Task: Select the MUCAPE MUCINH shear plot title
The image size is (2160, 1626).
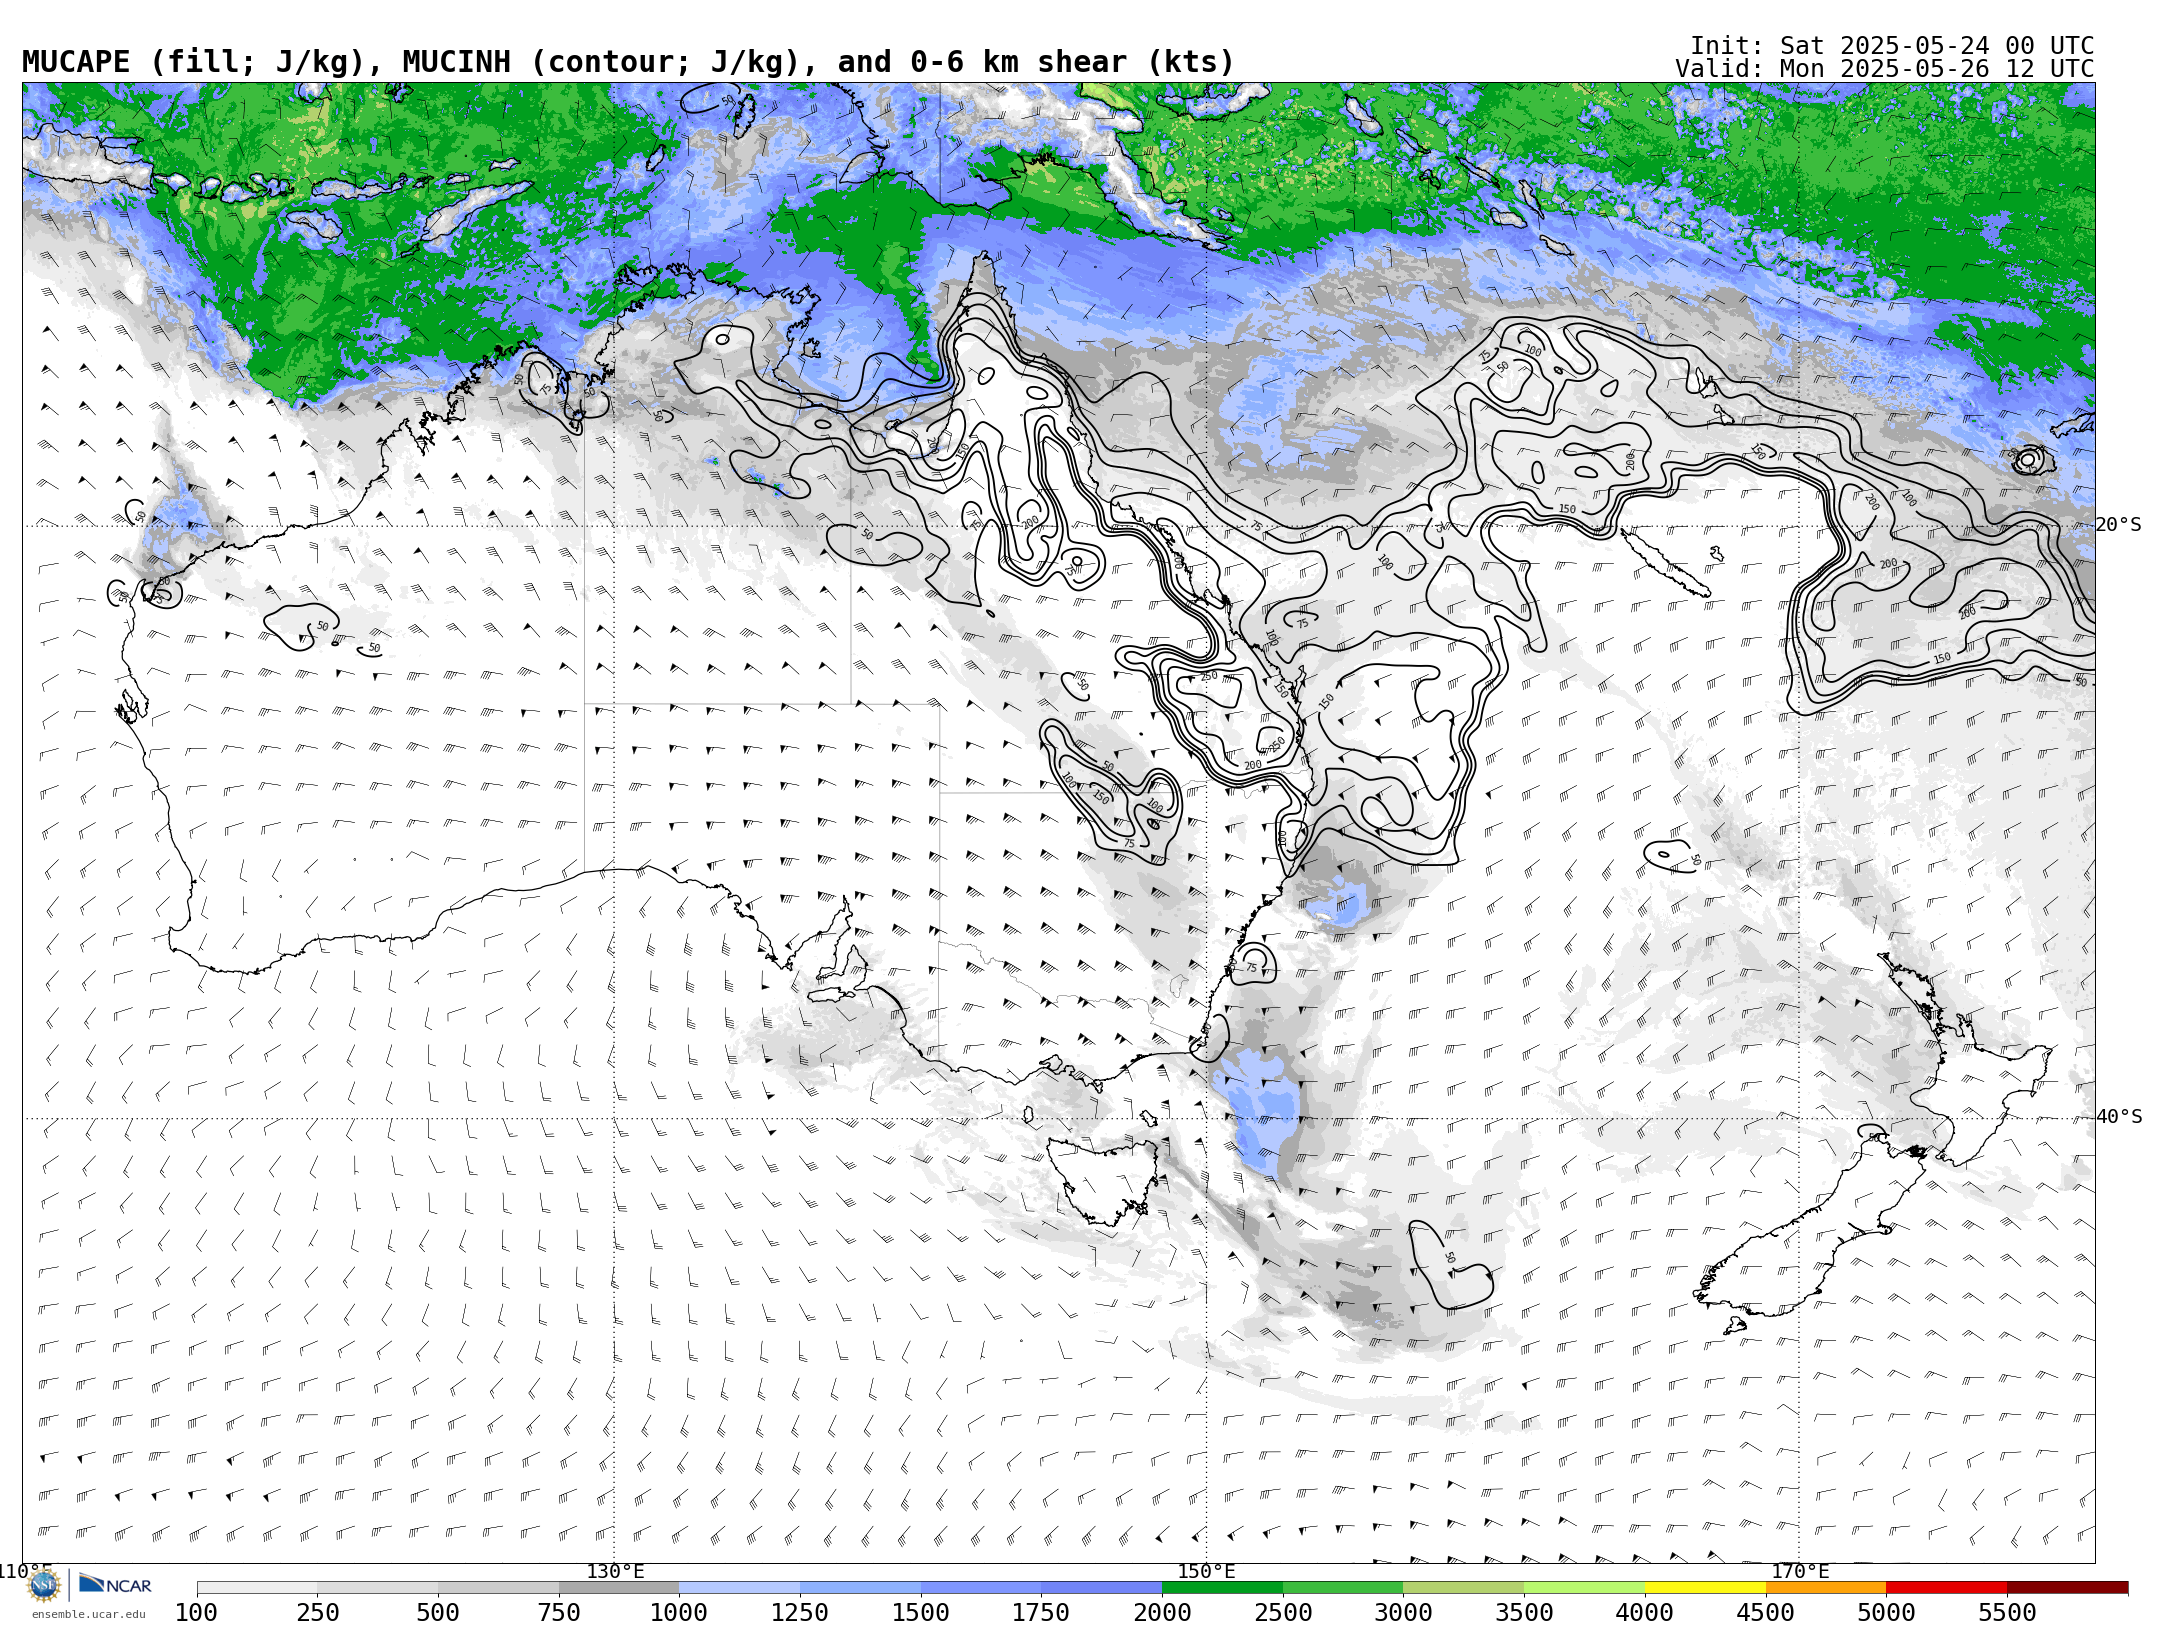Action: 628,62
